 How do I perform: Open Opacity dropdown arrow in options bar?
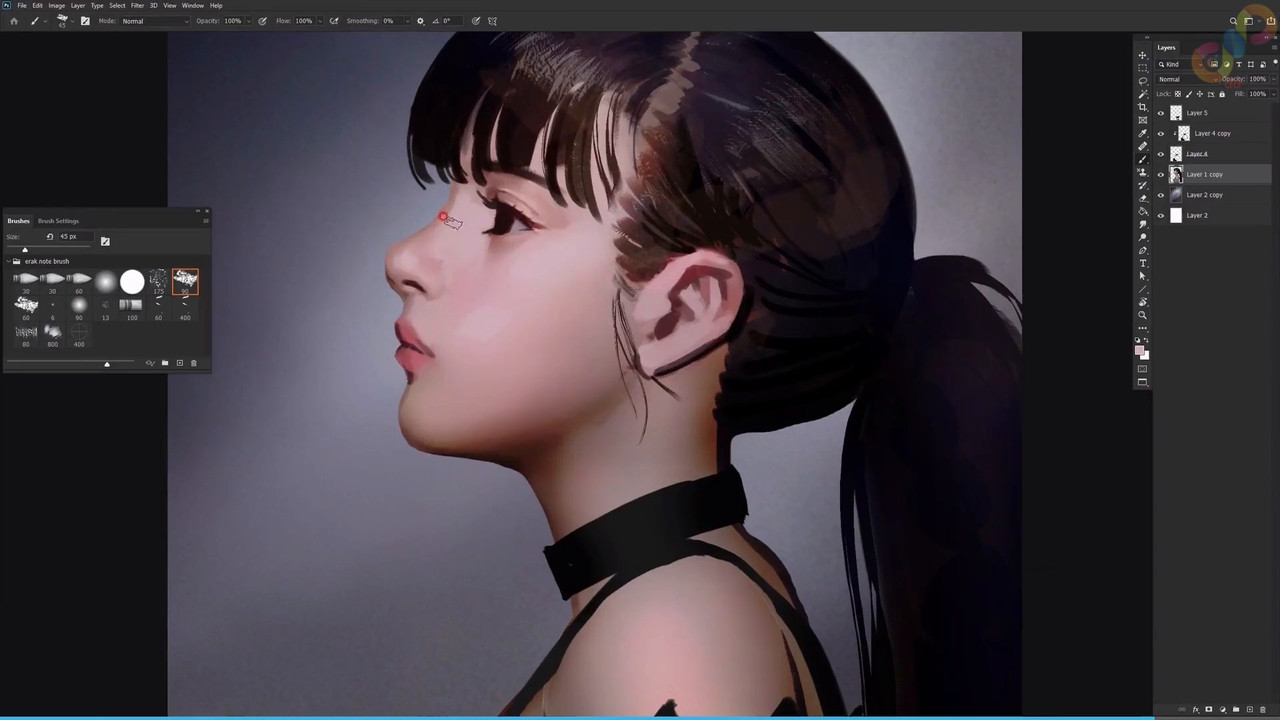247,20
